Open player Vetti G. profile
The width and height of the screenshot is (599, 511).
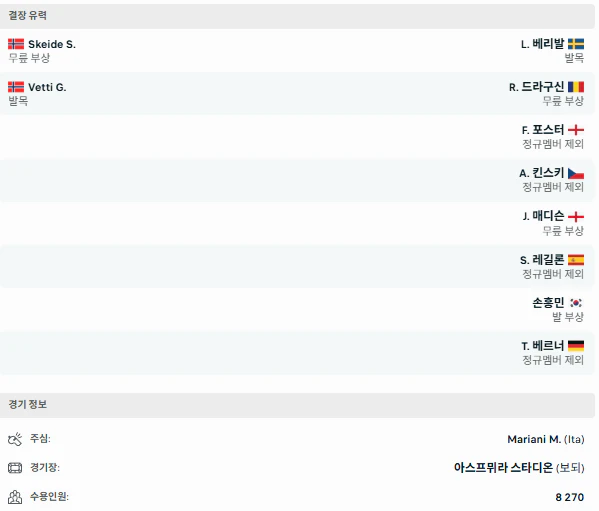(x=47, y=87)
